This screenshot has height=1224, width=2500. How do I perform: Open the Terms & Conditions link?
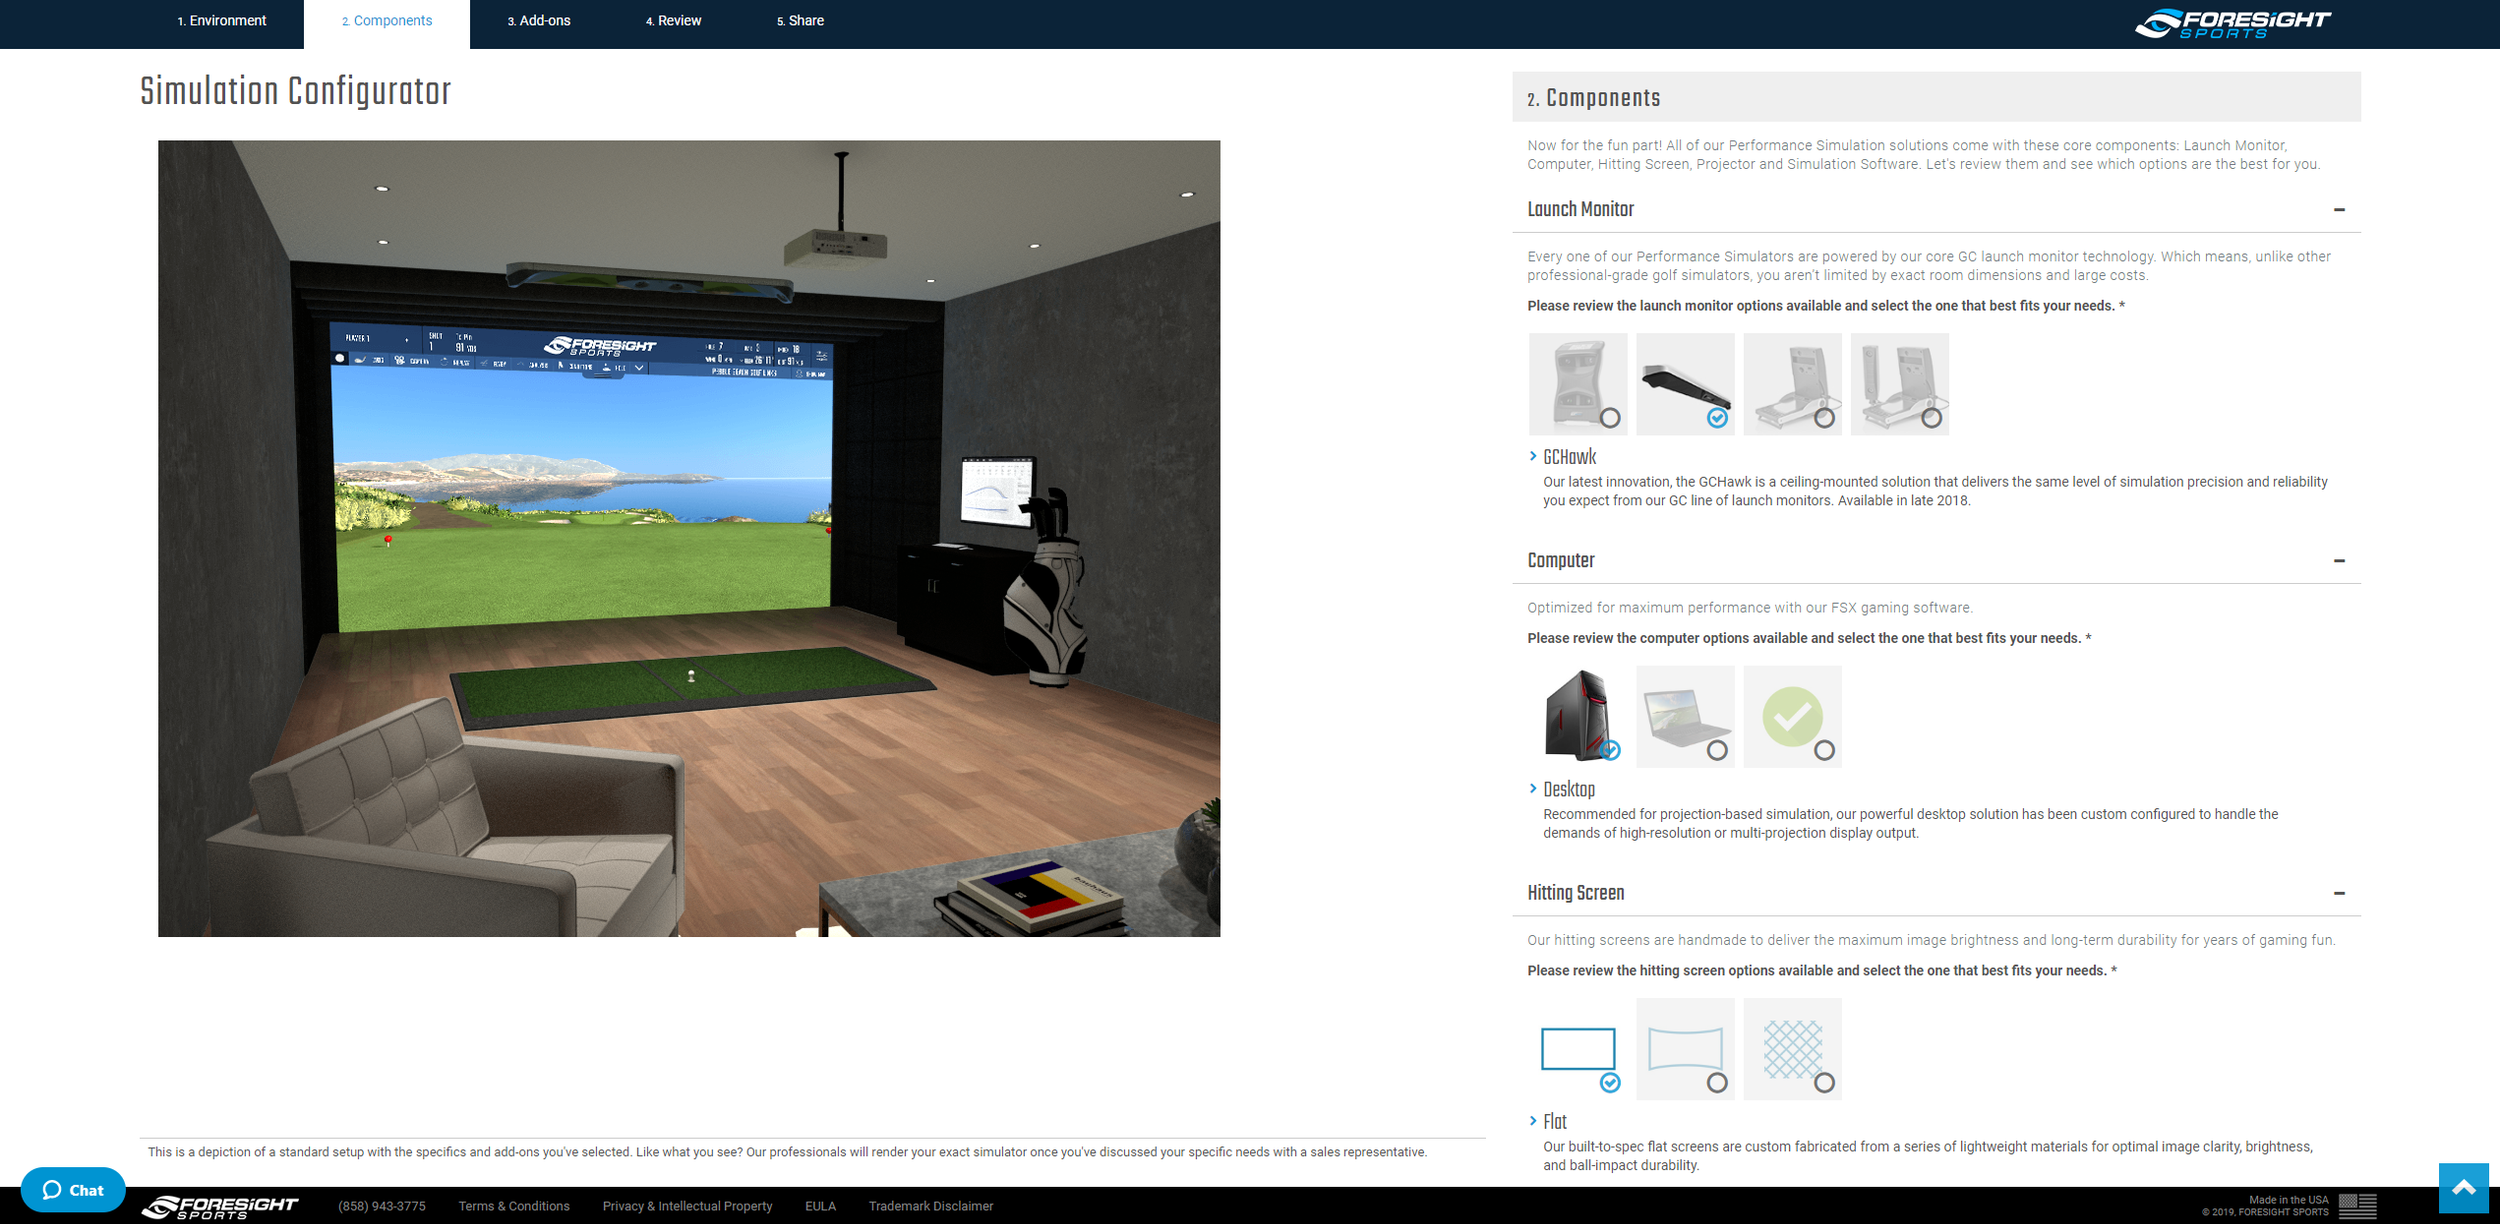coord(513,1206)
